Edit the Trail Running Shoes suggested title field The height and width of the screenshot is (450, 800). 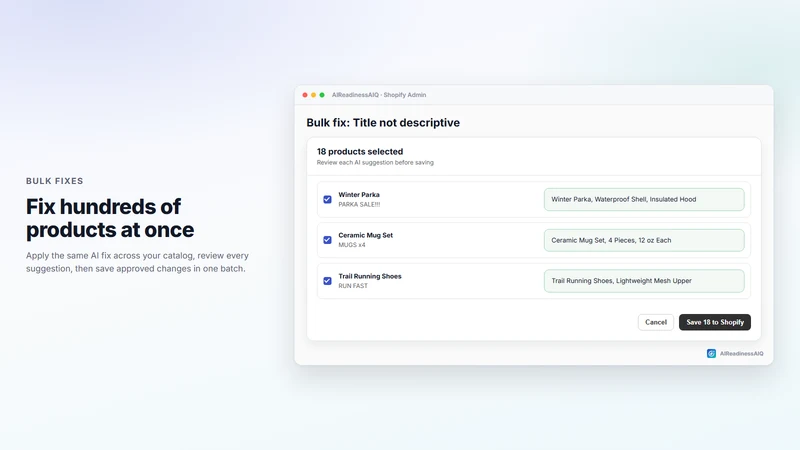(x=644, y=281)
